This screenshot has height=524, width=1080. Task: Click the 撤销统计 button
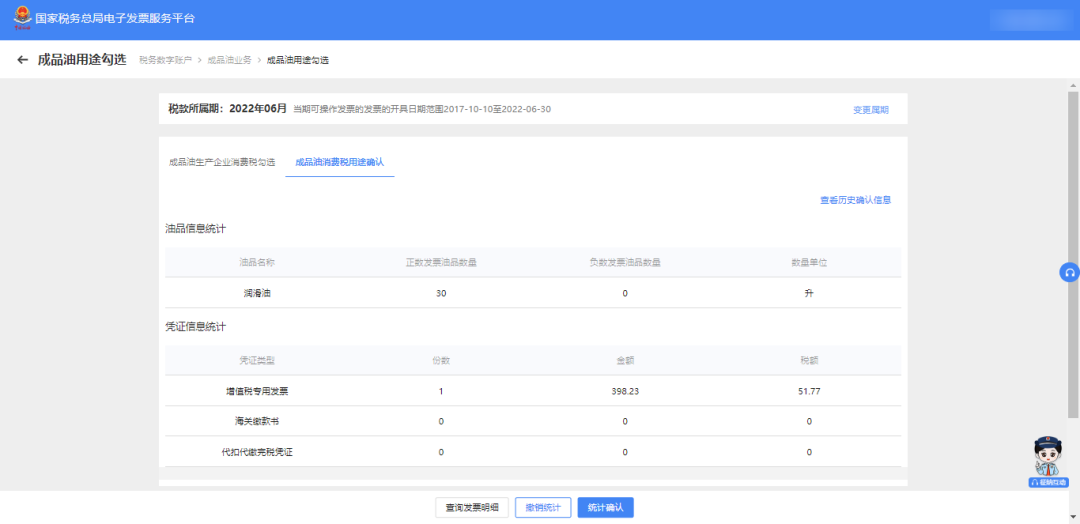coord(543,508)
